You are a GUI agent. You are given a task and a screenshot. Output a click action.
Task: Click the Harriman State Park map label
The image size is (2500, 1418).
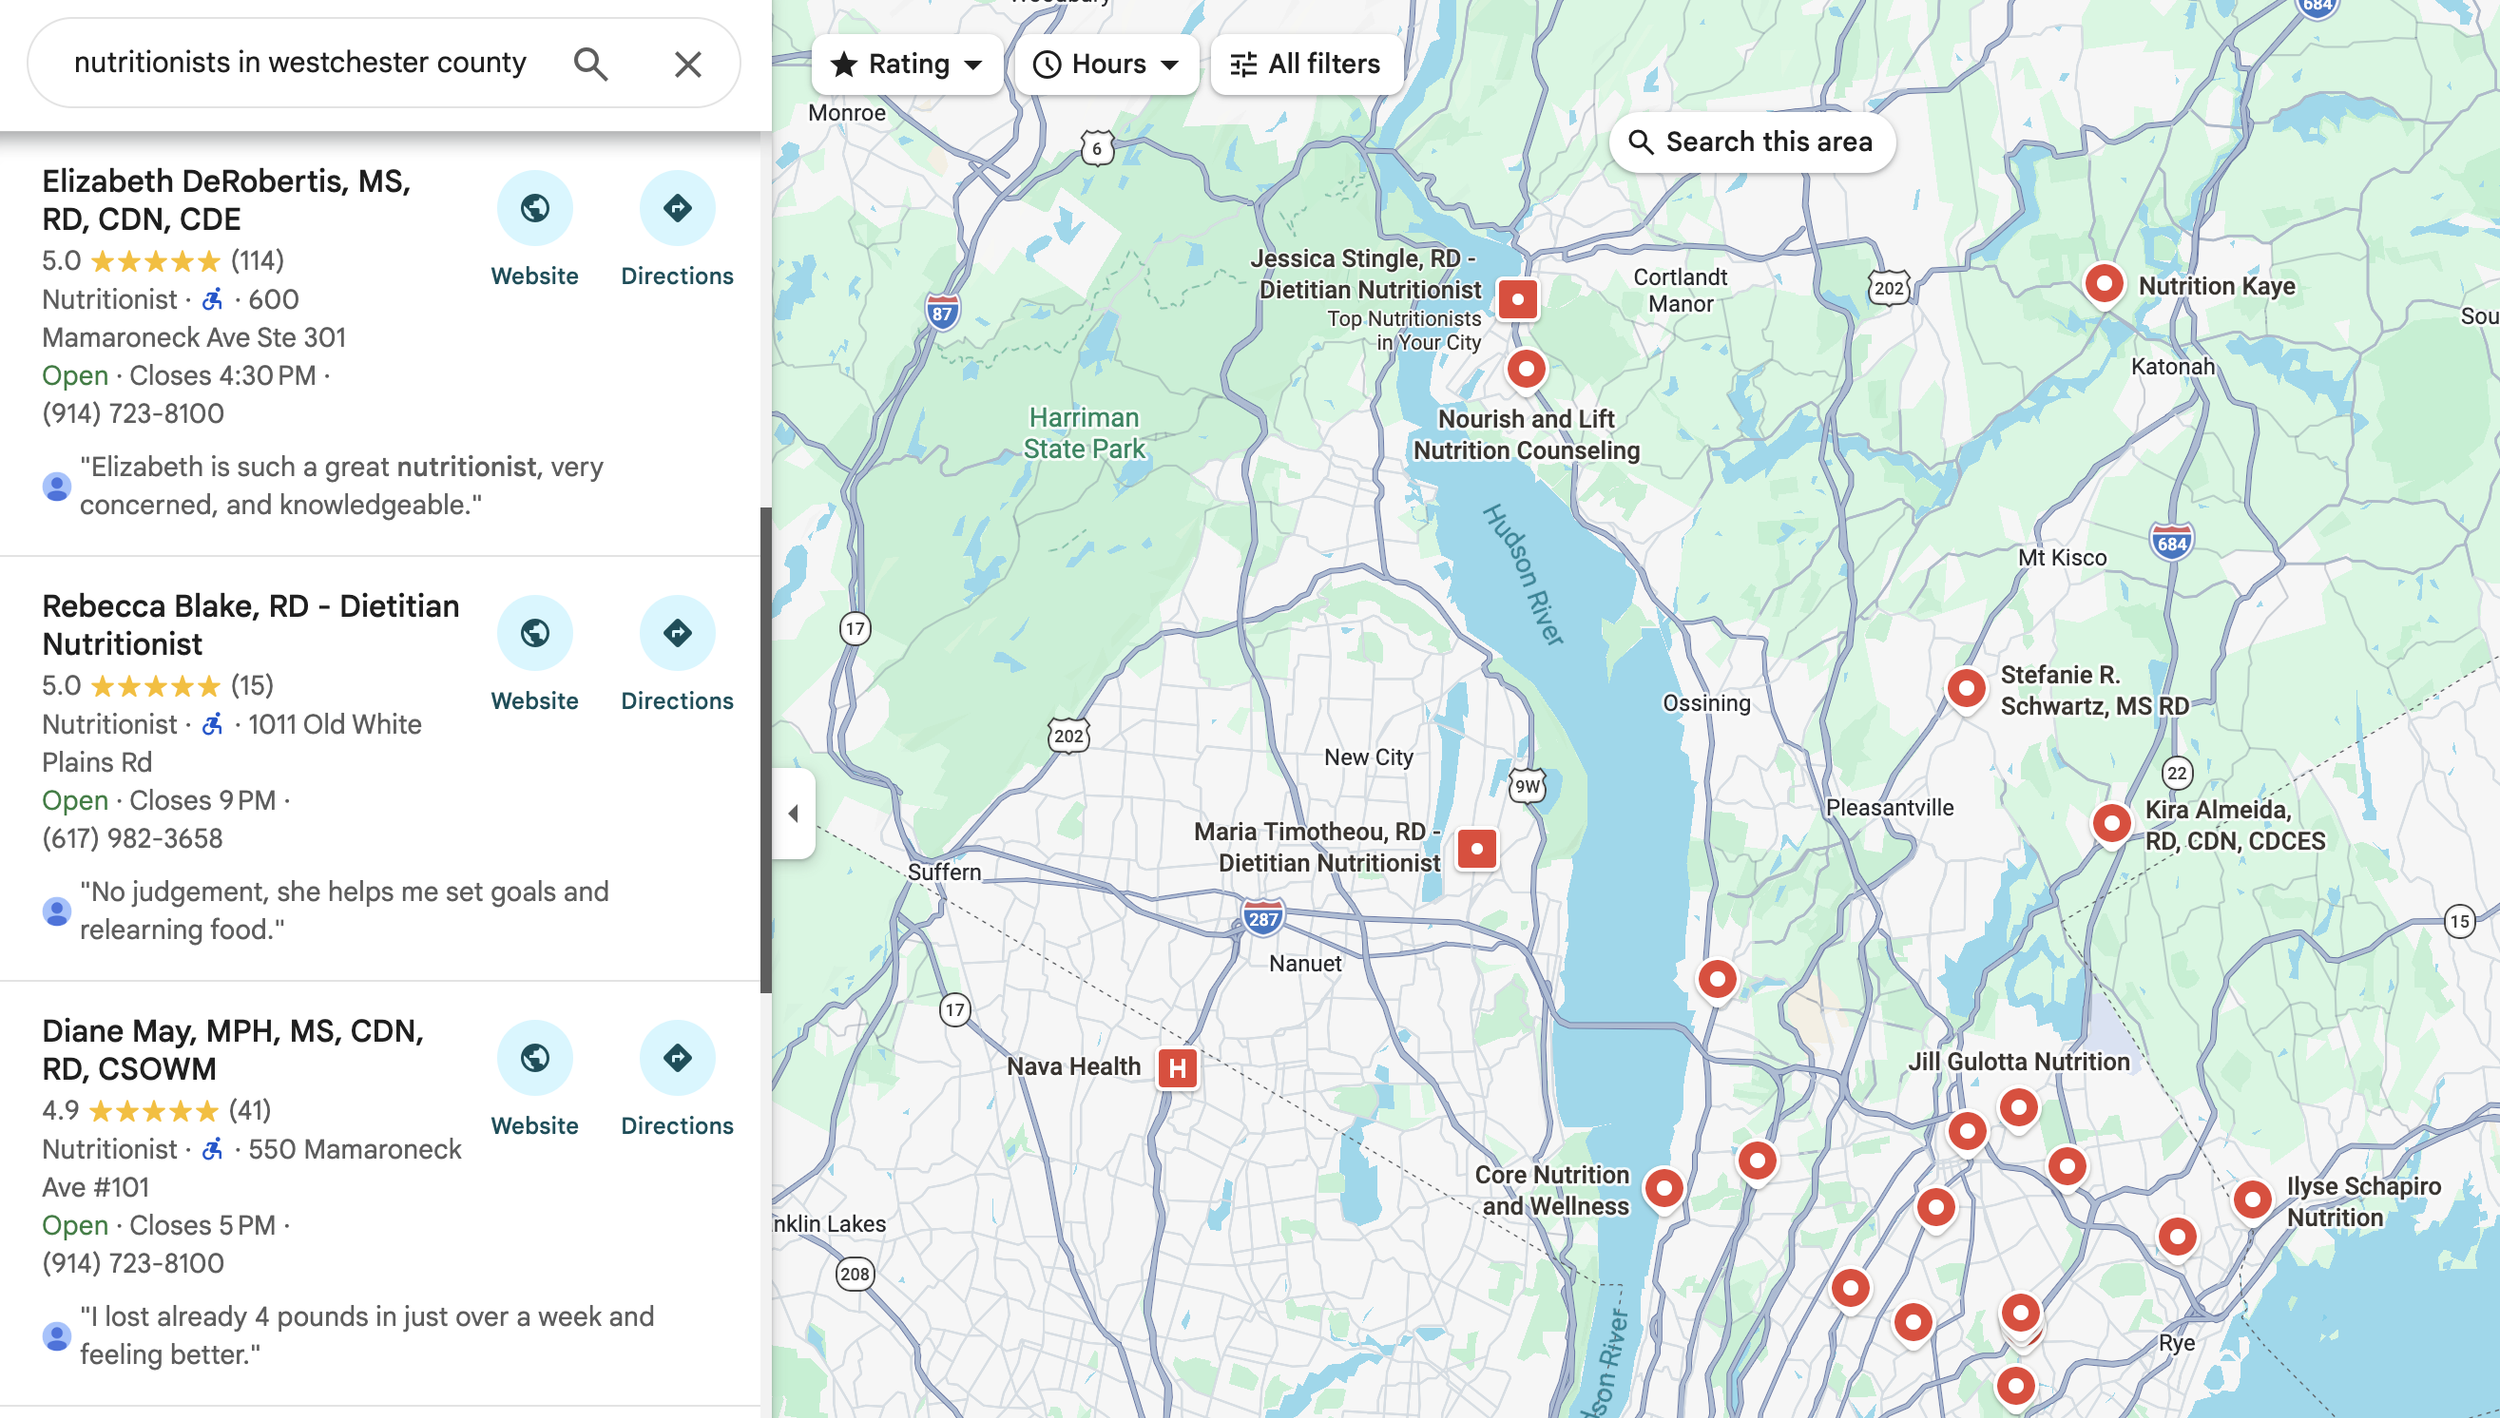(1084, 433)
